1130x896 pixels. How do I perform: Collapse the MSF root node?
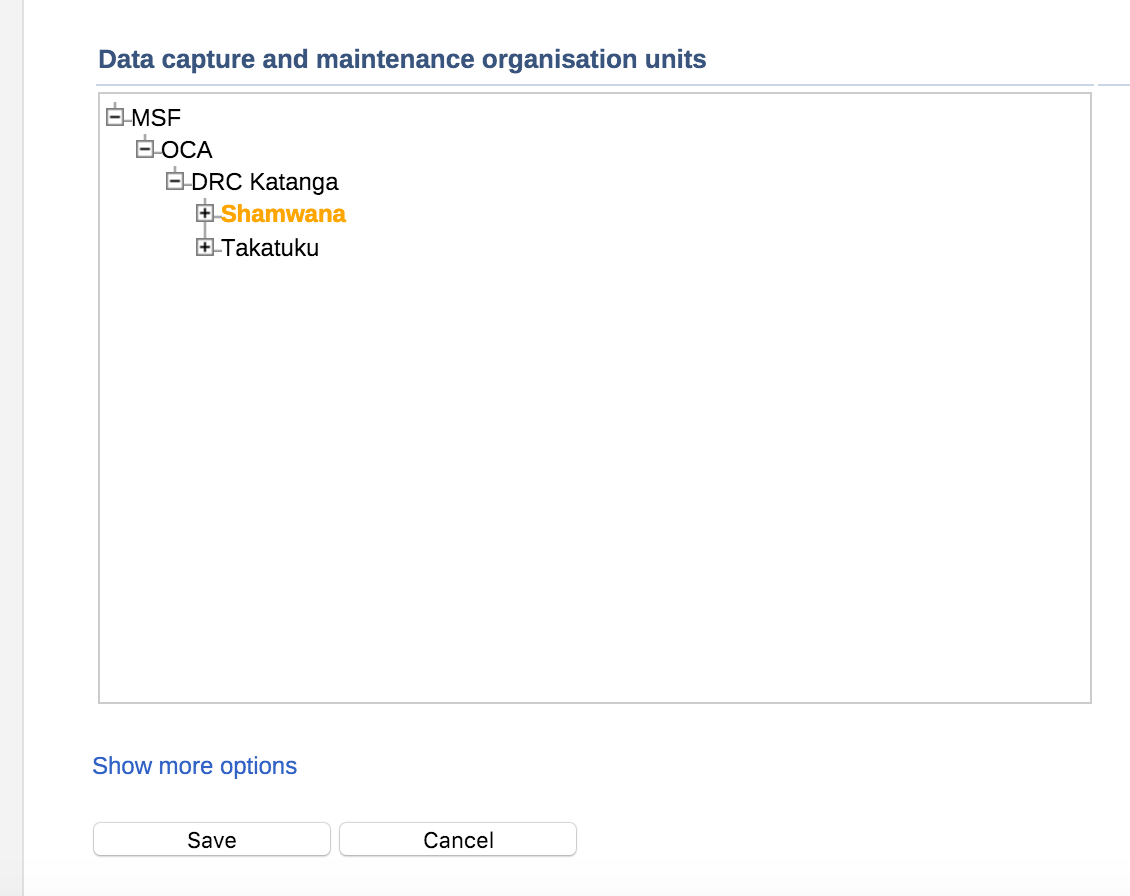click(x=115, y=117)
